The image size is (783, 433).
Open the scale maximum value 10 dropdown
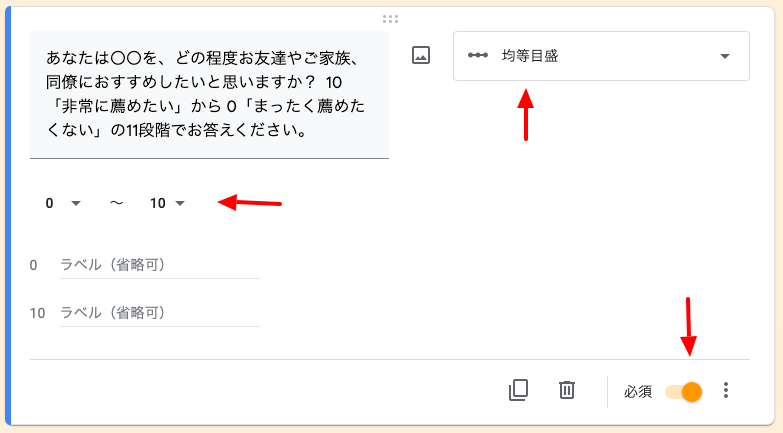[x=167, y=203]
